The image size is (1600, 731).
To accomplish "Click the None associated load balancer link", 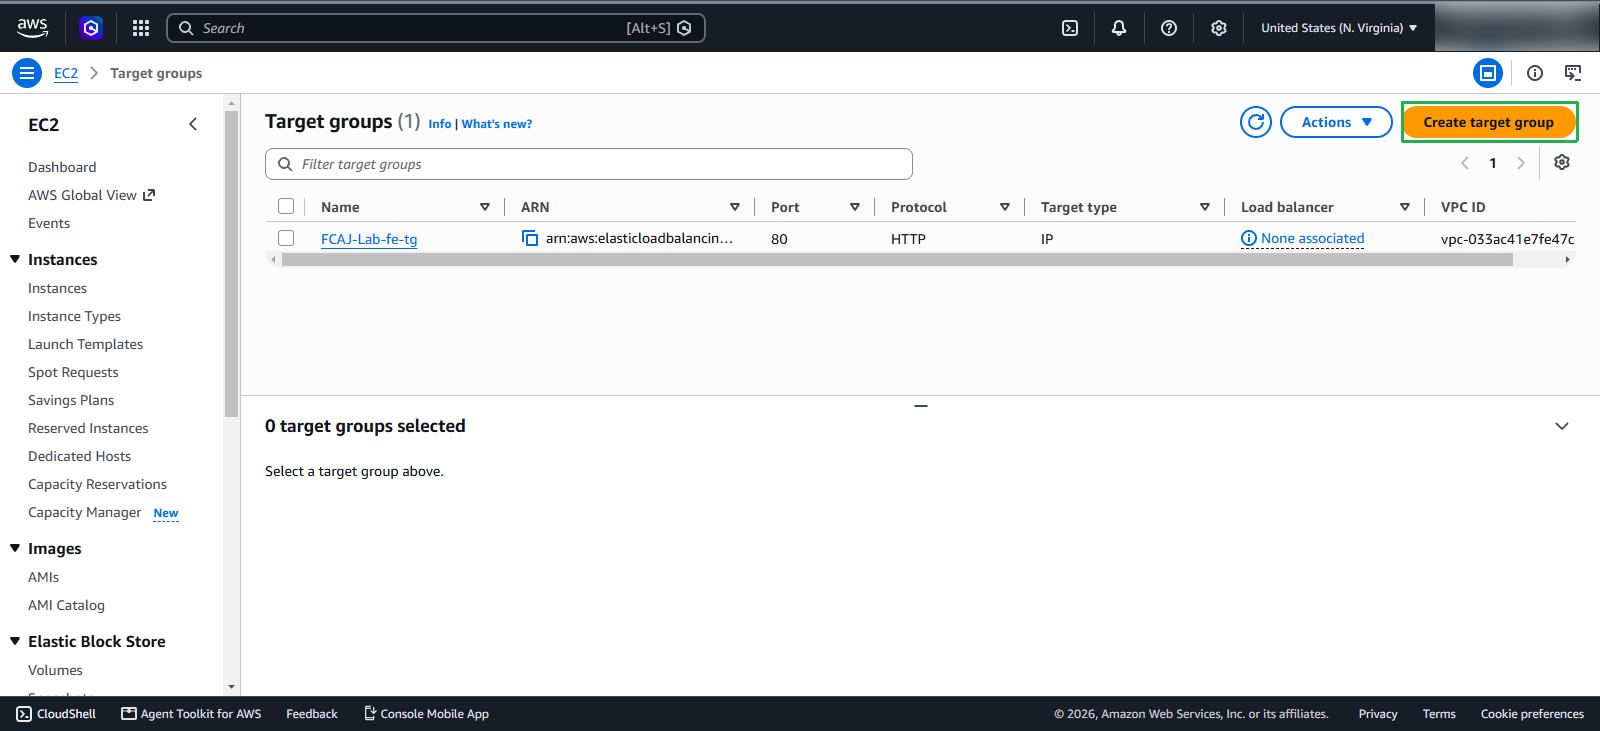I will pos(1312,238).
